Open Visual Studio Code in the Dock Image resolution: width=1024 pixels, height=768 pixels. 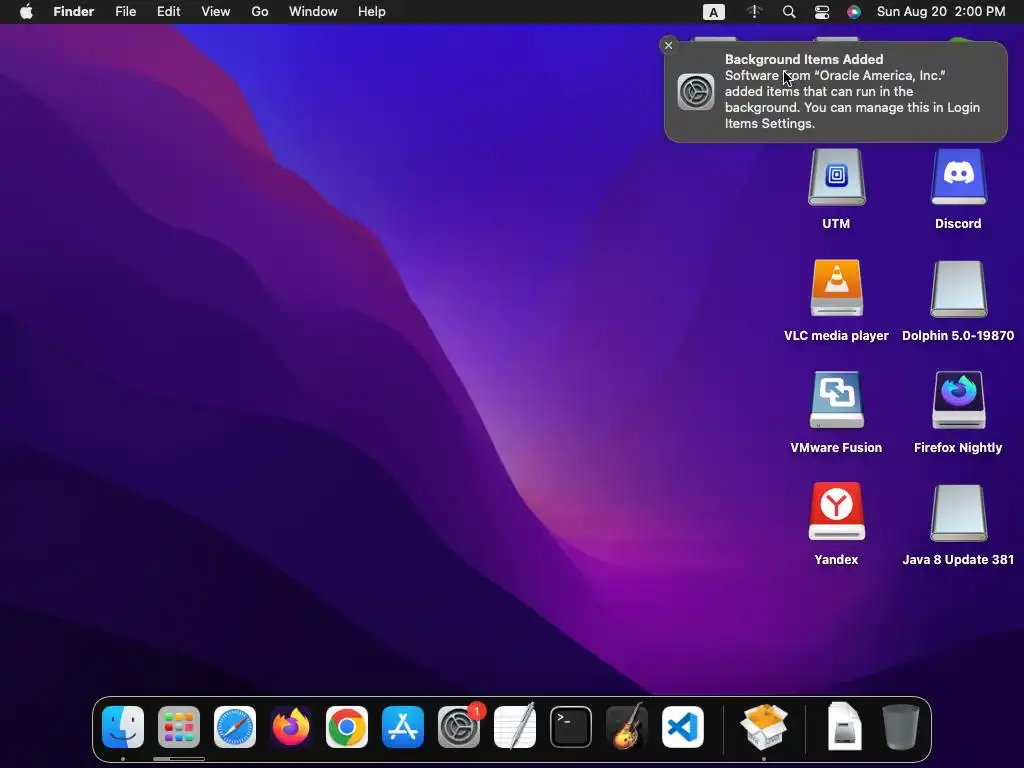point(682,727)
